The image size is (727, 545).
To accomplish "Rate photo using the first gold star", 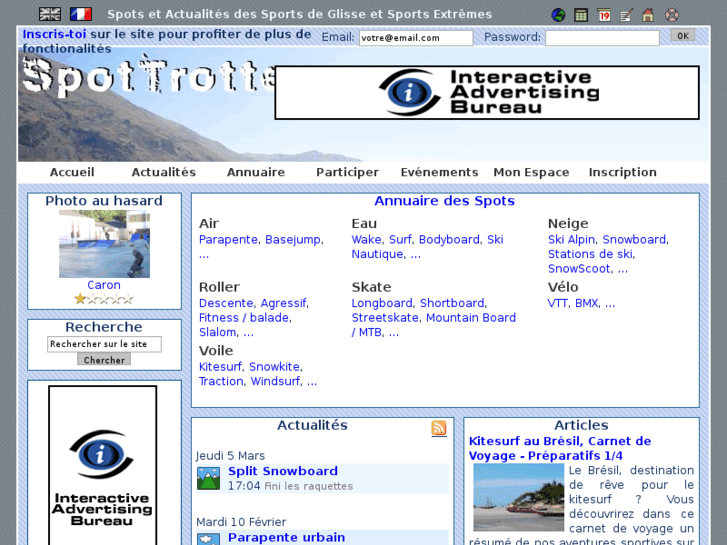I will 80,299.
